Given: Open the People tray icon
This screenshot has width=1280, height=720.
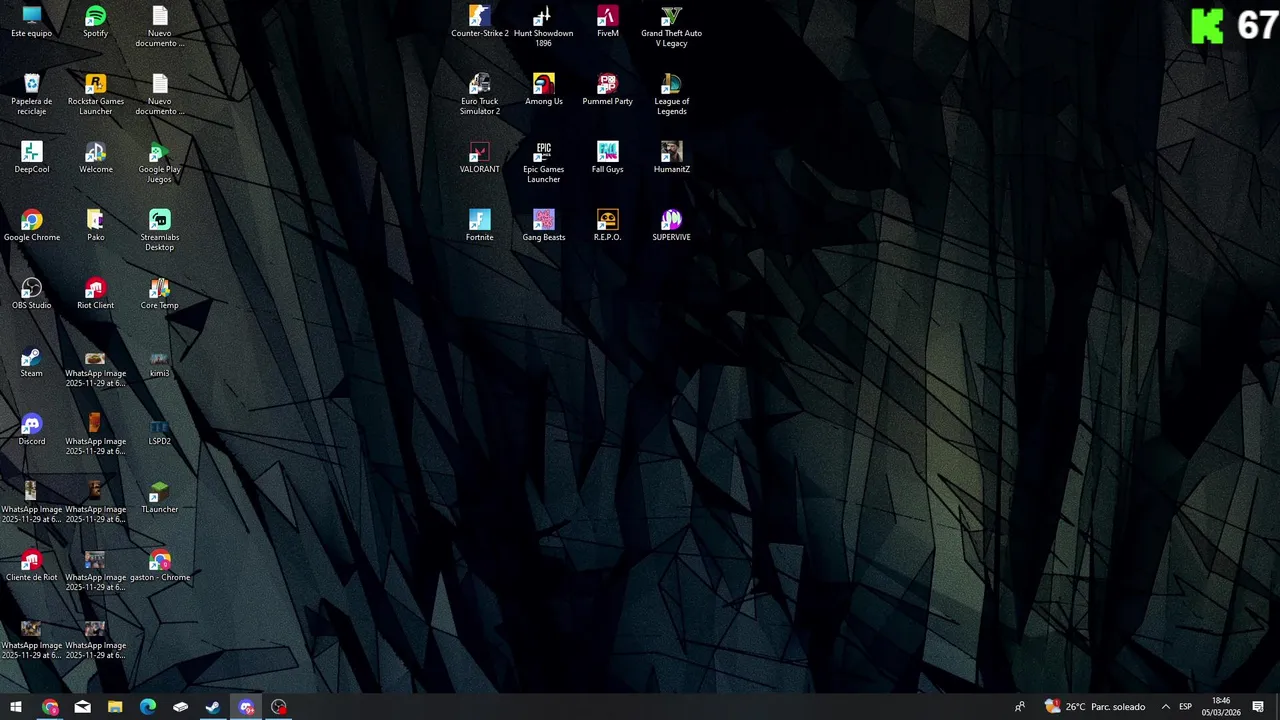Looking at the screenshot, I should tap(1019, 707).
